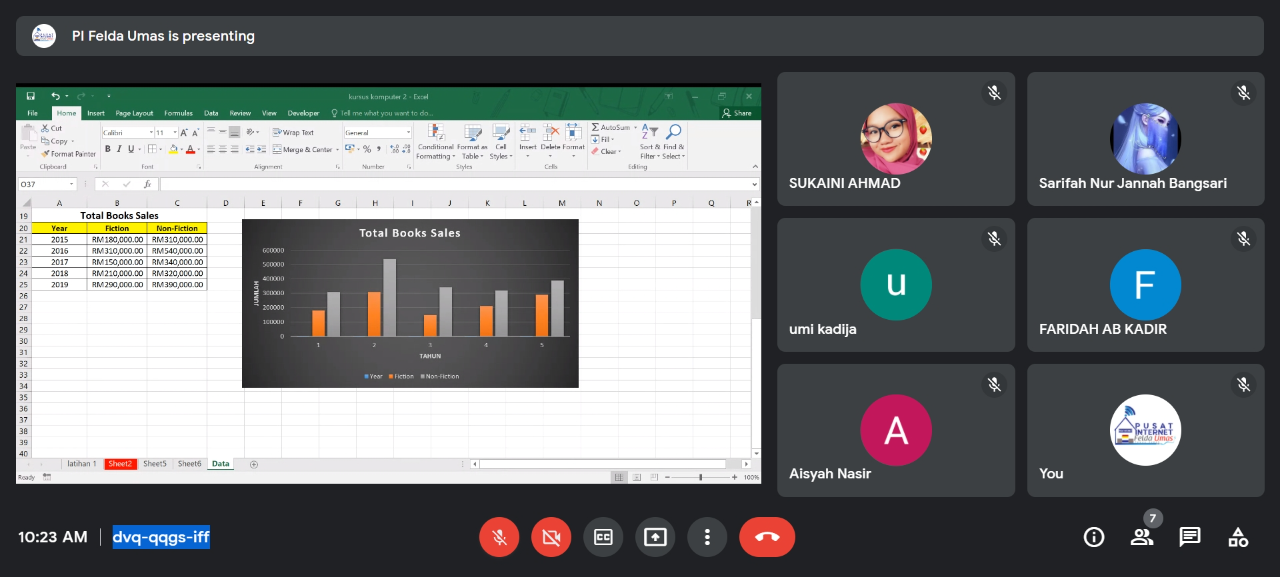Select SUKAINI AHMAD's participant tile
The width and height of the screenshot is (1280, 577).
(x=895, y=139)
